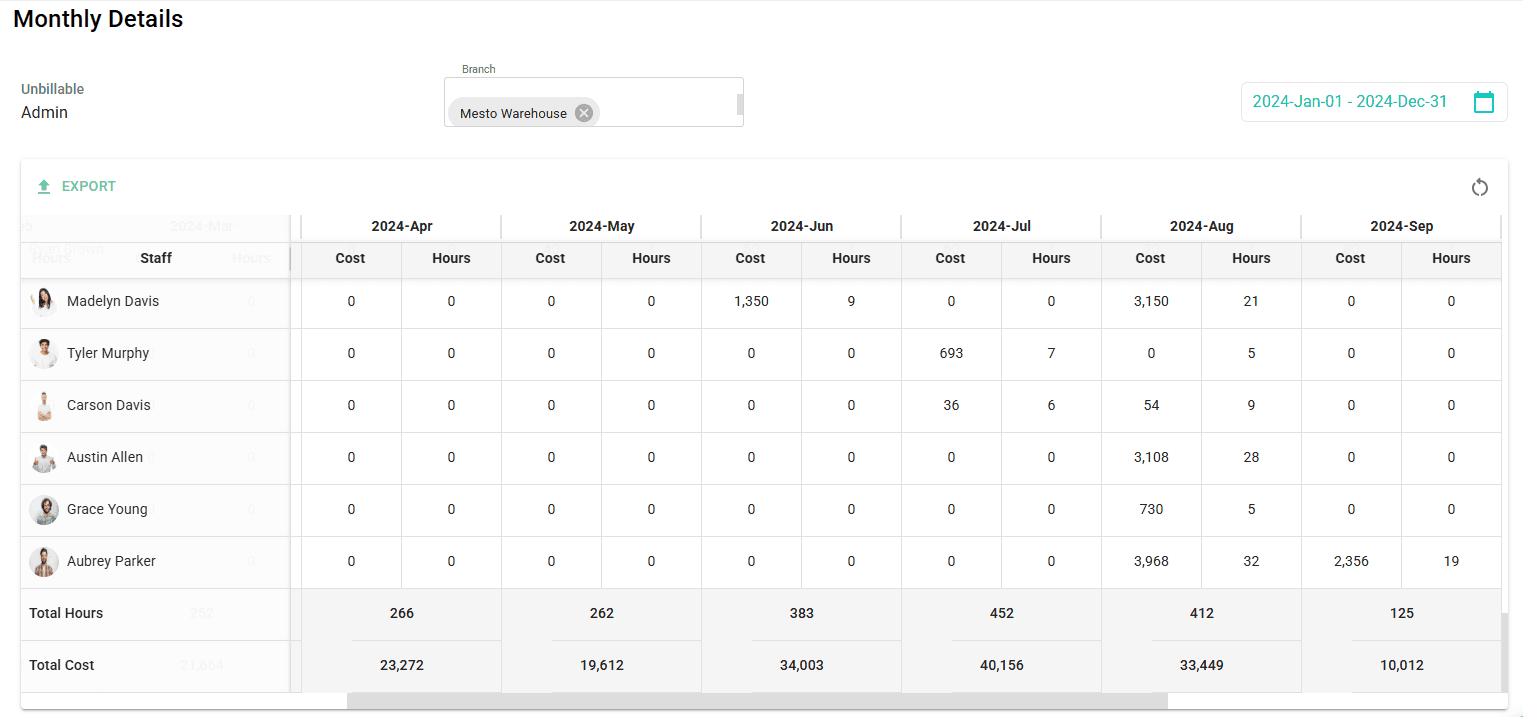Screen dimensions: 1523x717
Task: Click Madelyn Davis's profile avatar
Action: coord(44,301)
